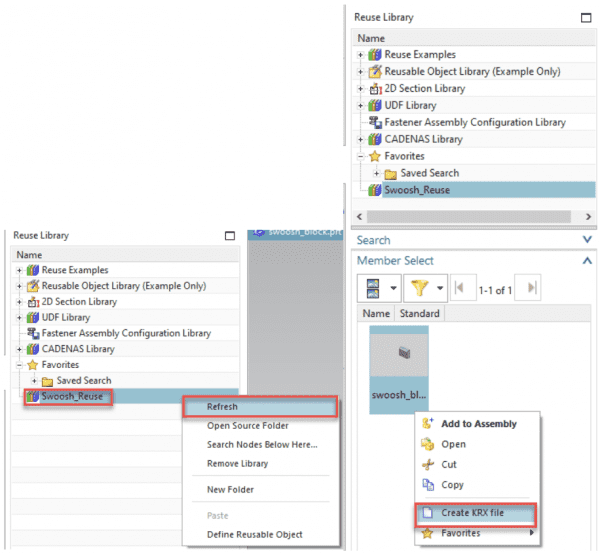Click the Reuse Examples library icon in the left panel
The image size is (600, 554).
[x=33, y=270]
